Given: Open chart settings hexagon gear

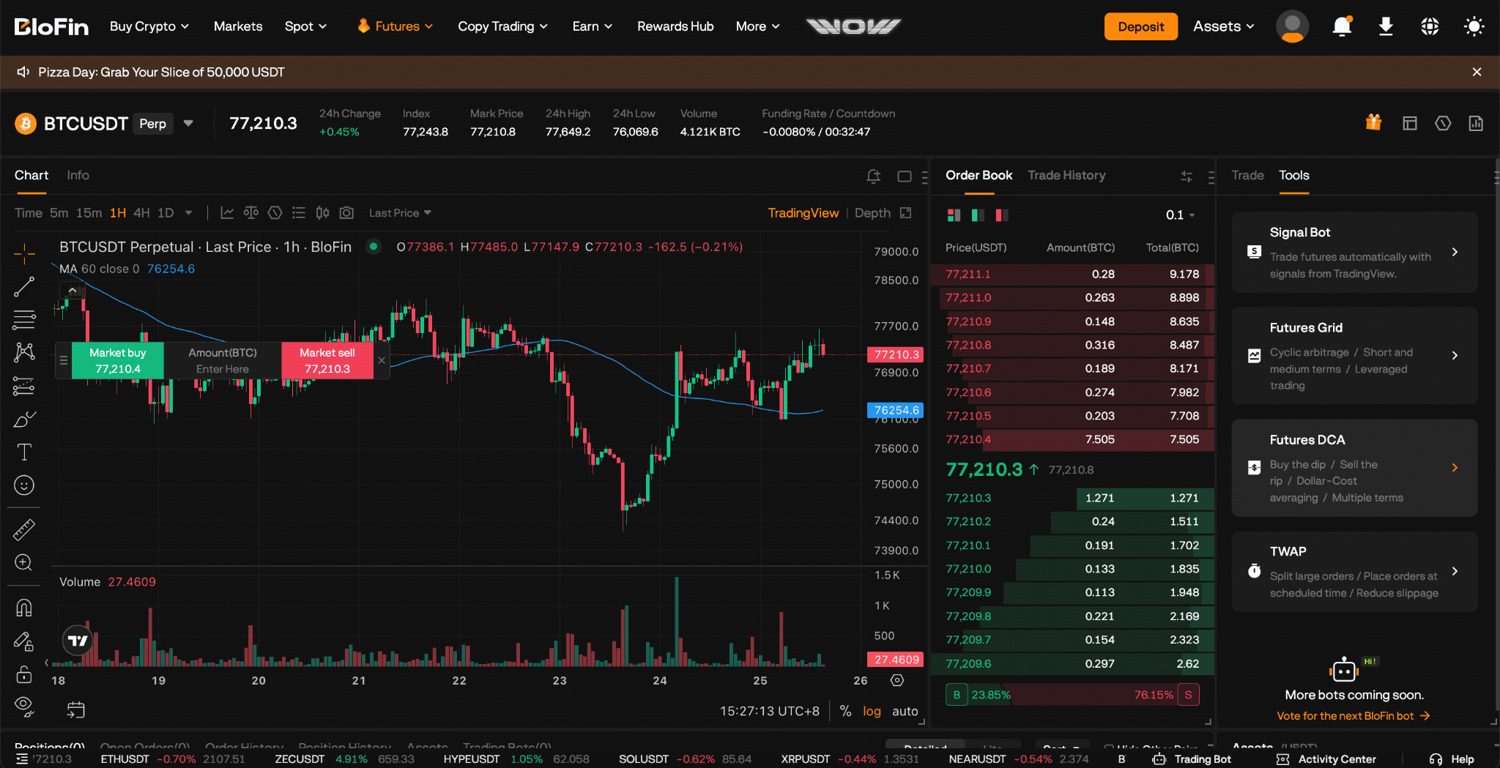Looking at the screenshot, I should [x=897, y=680].
